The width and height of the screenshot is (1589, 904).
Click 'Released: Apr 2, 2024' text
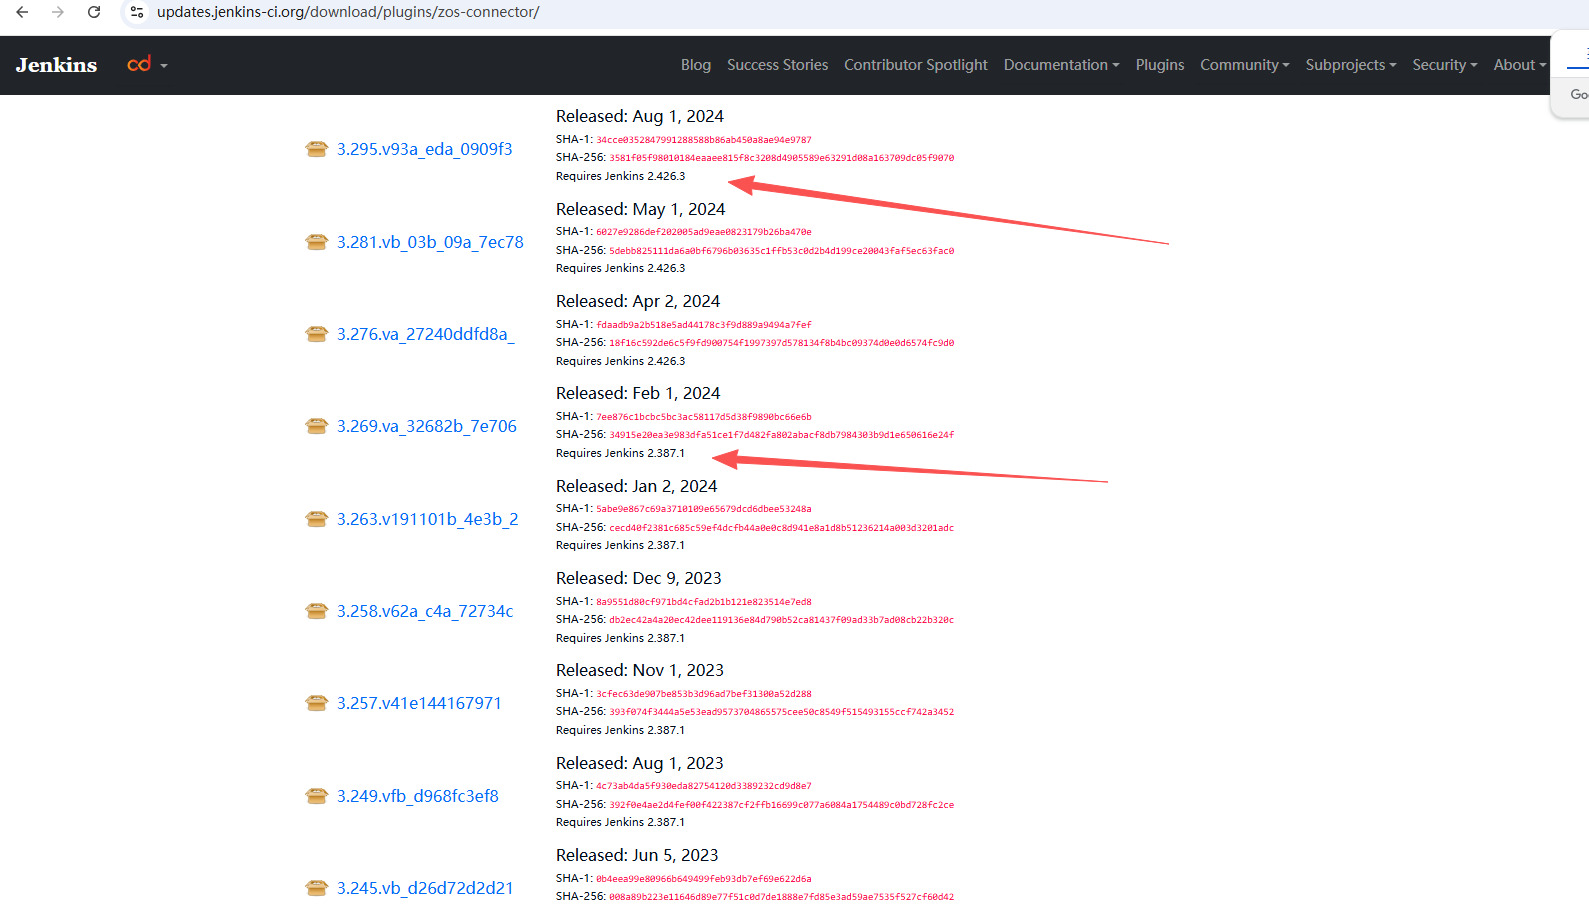point(638,301)
